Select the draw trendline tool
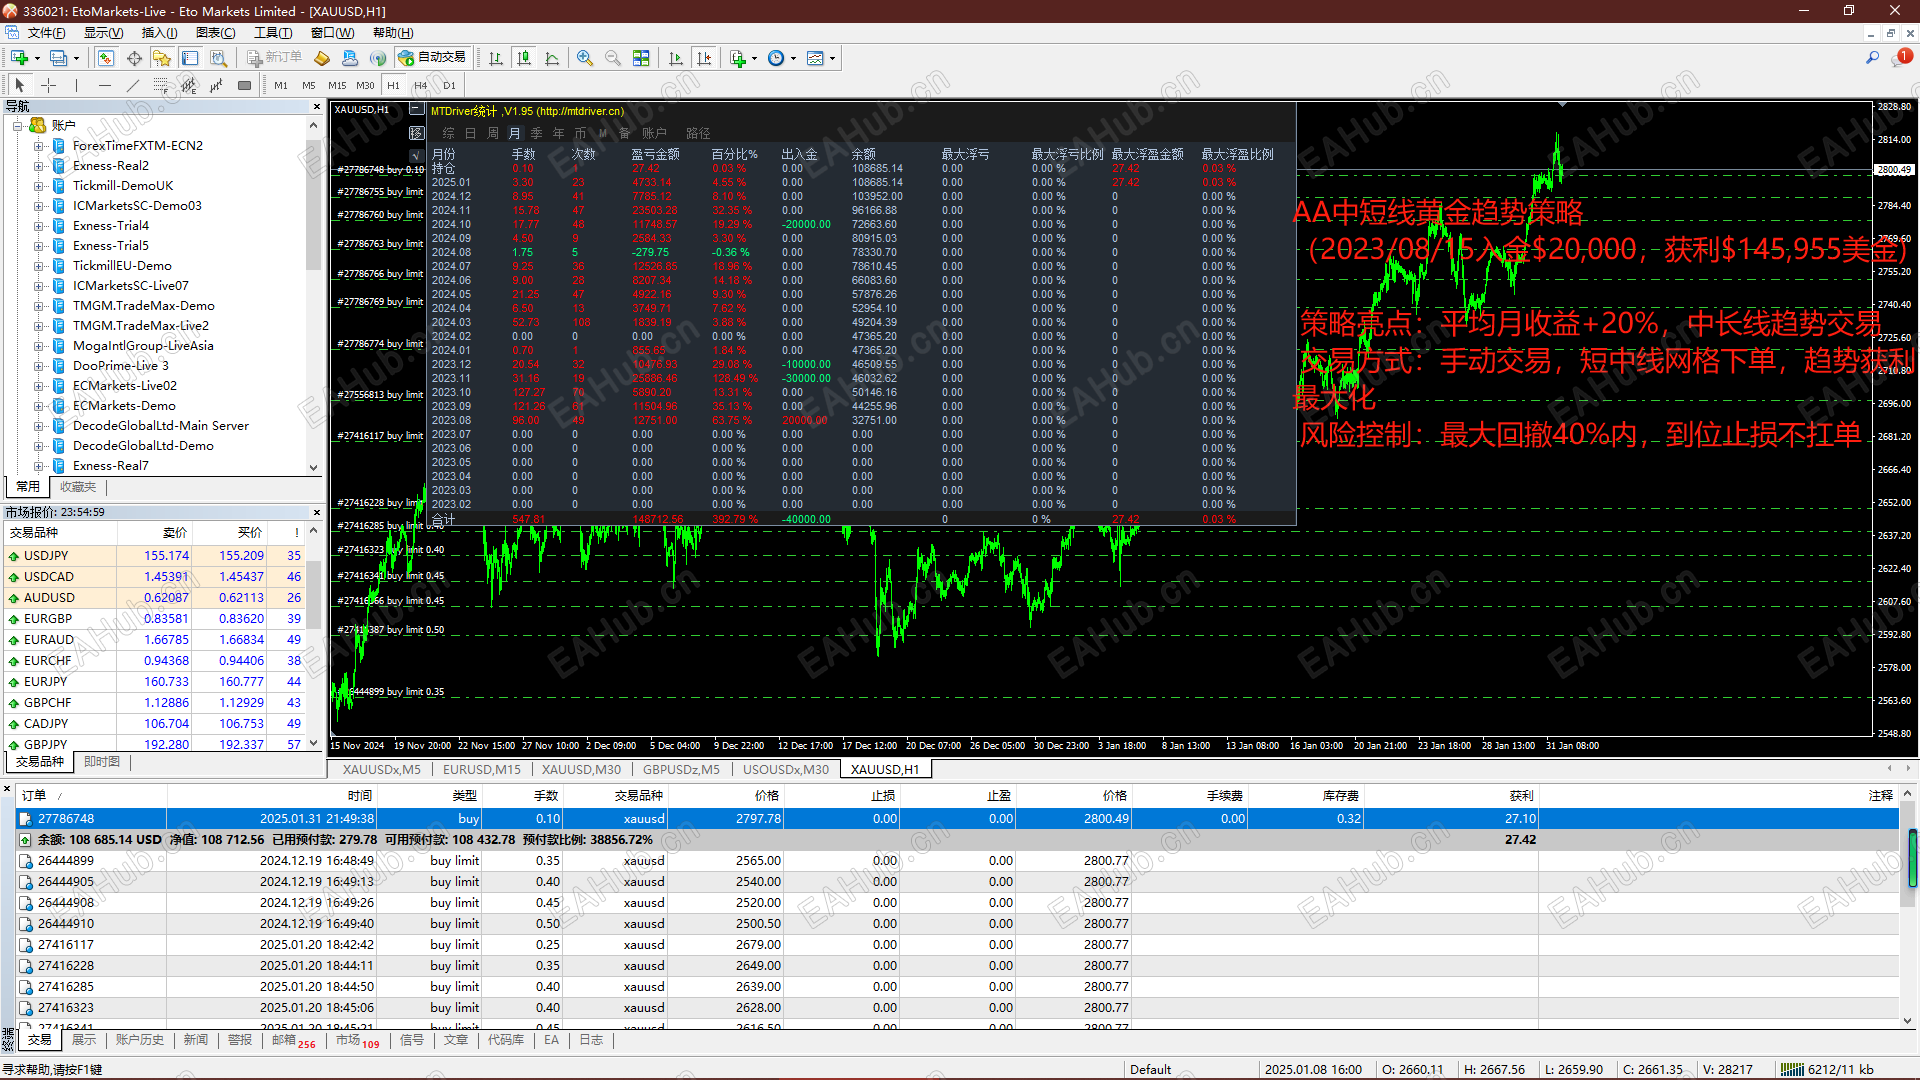 pyautogui.click(x=133, y=85)
